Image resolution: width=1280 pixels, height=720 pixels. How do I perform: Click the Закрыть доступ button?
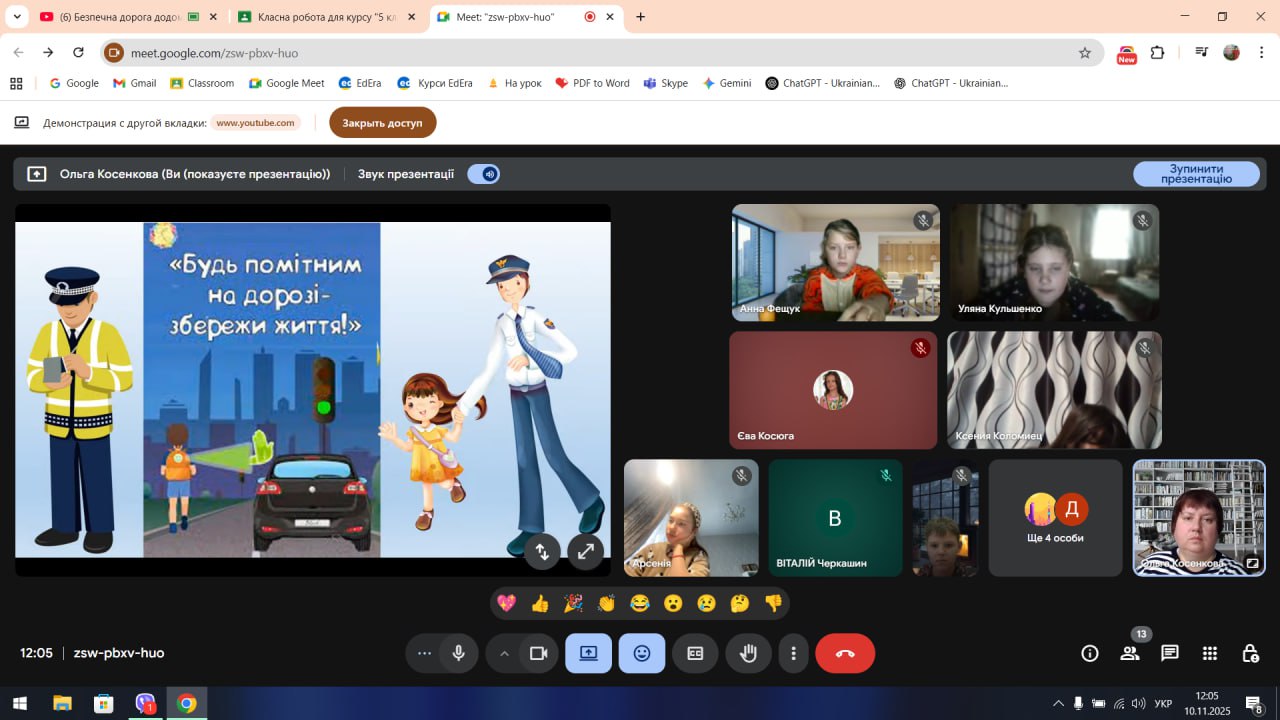pyautogui.click(x=382, y=123)
